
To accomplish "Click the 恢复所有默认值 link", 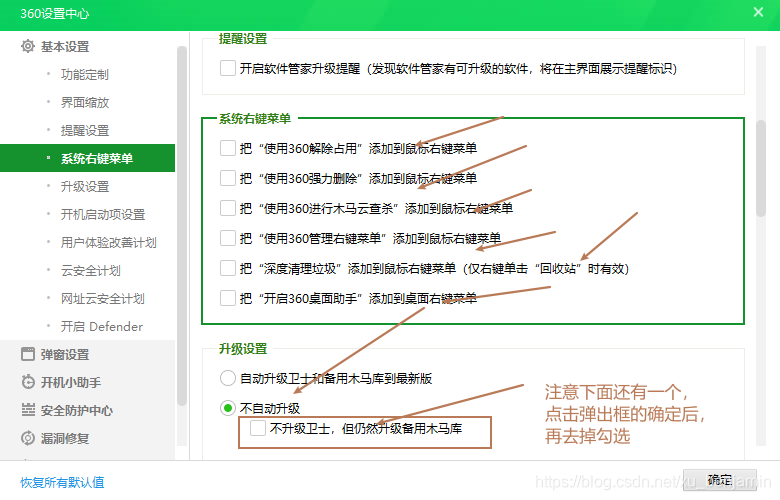I will pos(62,482).
